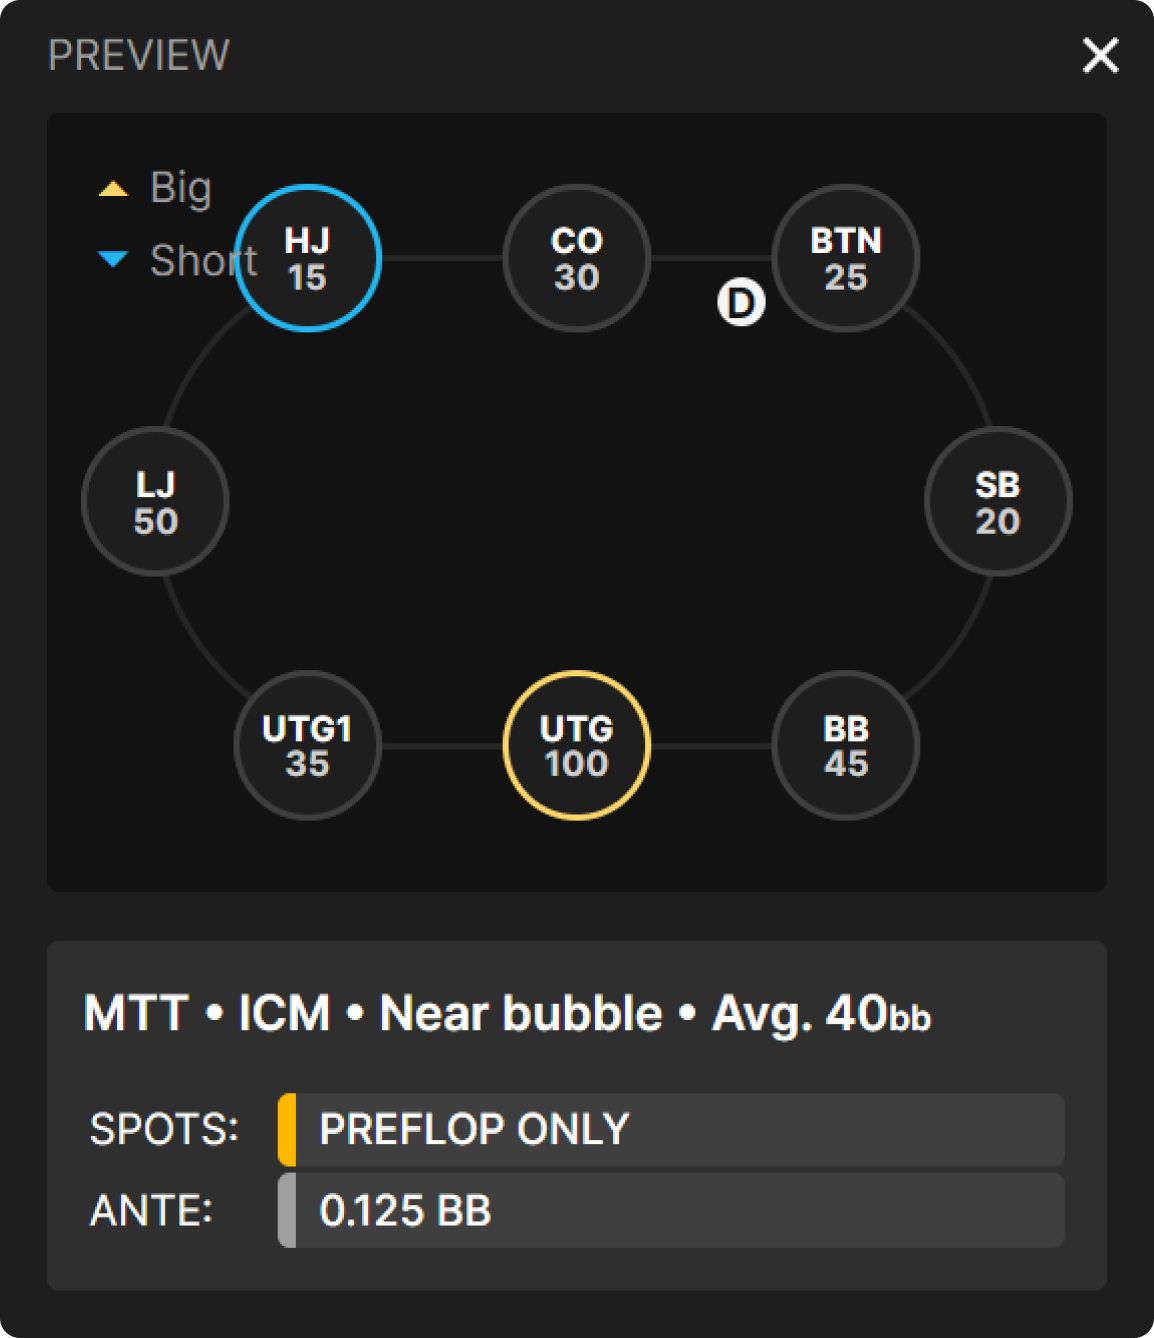Click the dealer button marker

coord(741,302)
